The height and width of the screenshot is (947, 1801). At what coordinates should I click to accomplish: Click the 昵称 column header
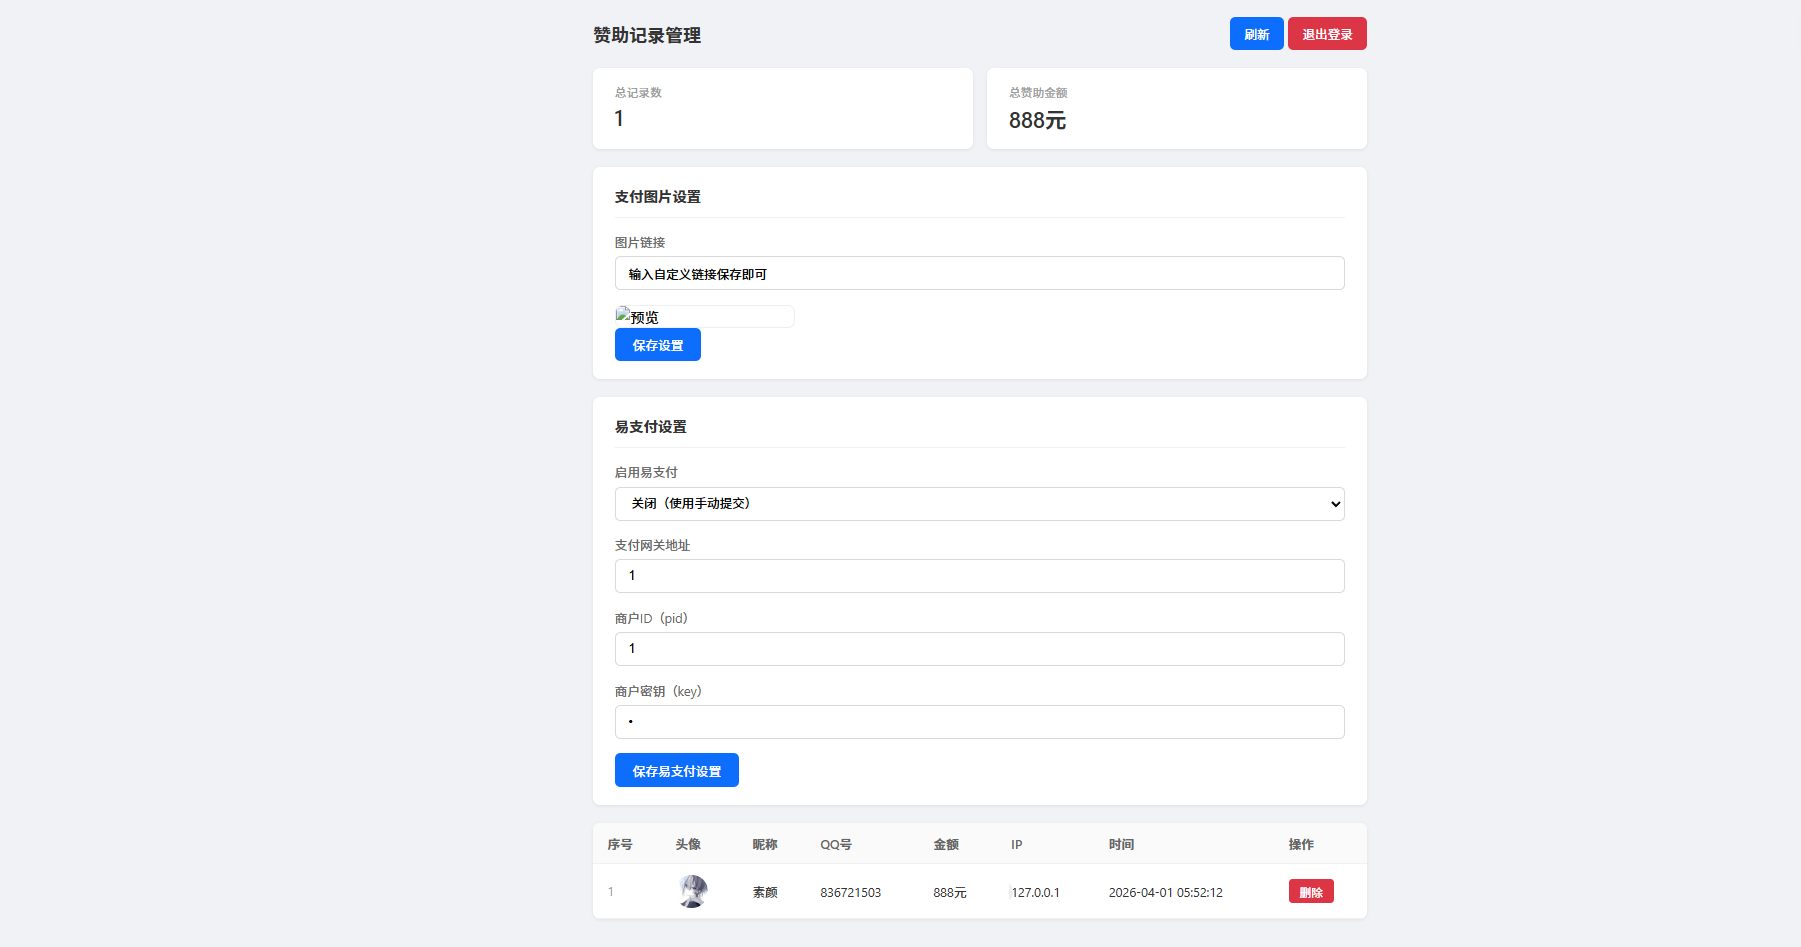[x=764, y=844]
